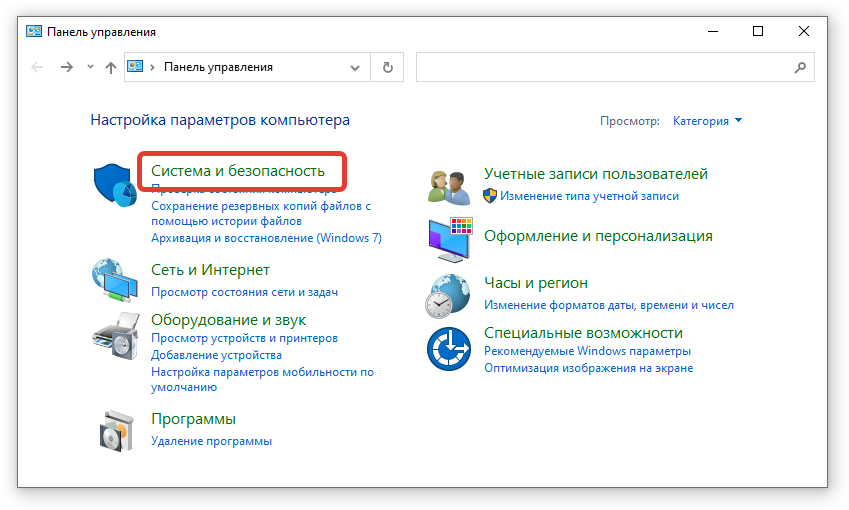Click the Hardware and Sound printer icon
The height and width of the screenshot is (510, 849).
pyautogui.click(x=115, y=335)
